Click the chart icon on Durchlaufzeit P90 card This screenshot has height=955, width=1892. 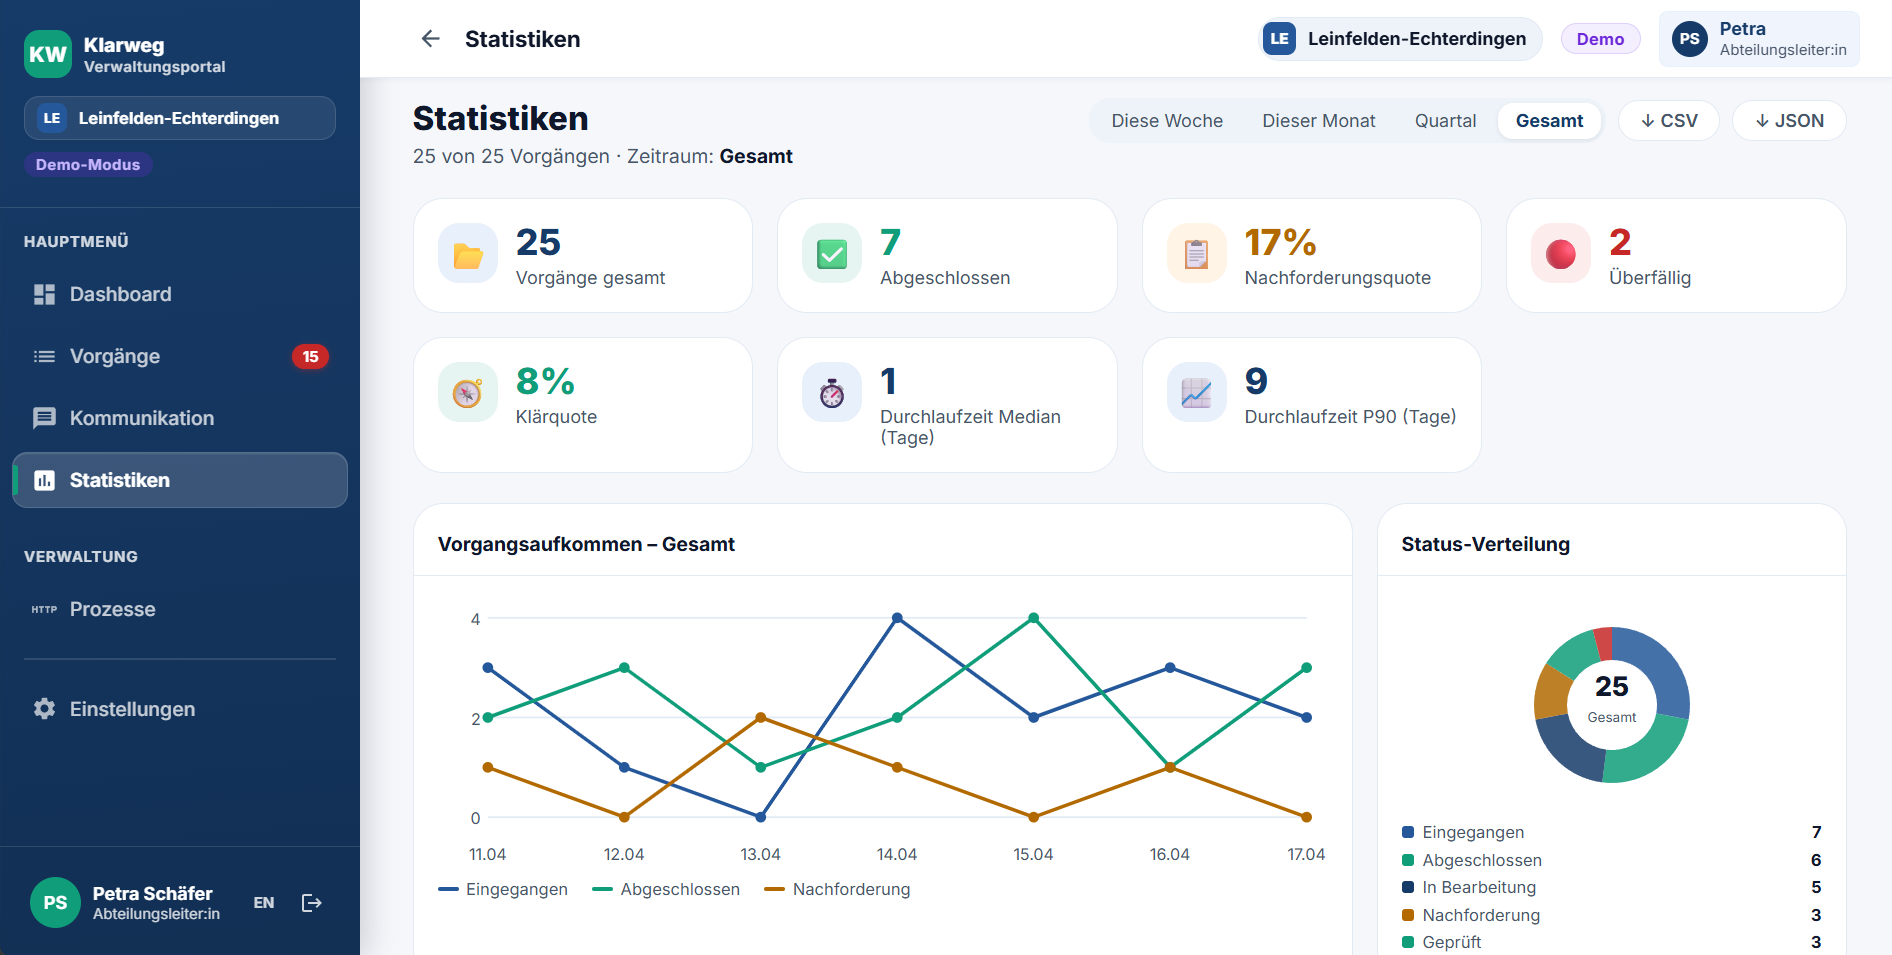(x=1197, y=393)
